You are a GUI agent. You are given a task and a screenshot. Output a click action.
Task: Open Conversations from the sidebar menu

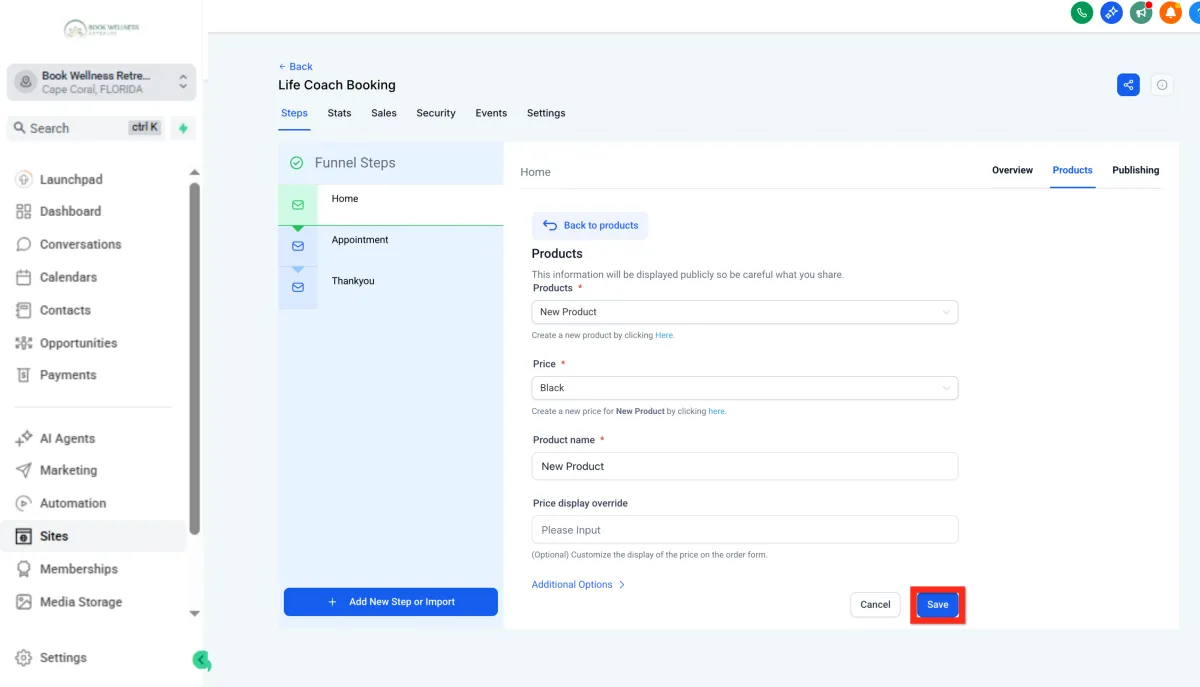(80, 244)
